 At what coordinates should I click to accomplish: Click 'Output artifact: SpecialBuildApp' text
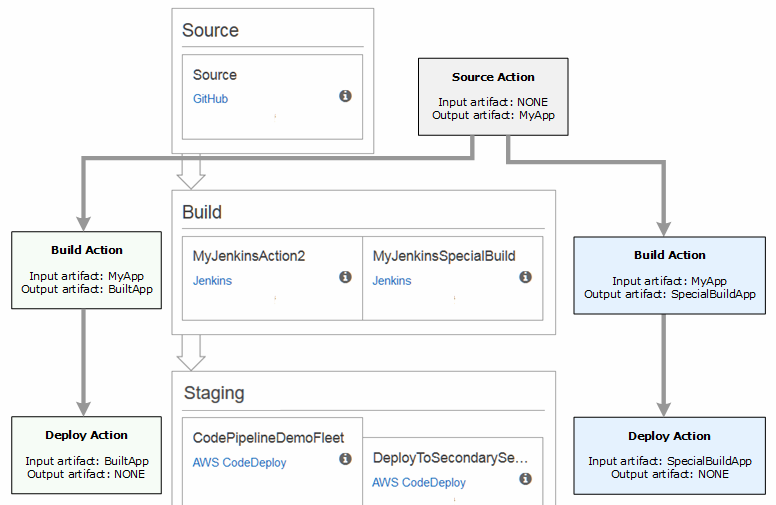tap(670, 294)
